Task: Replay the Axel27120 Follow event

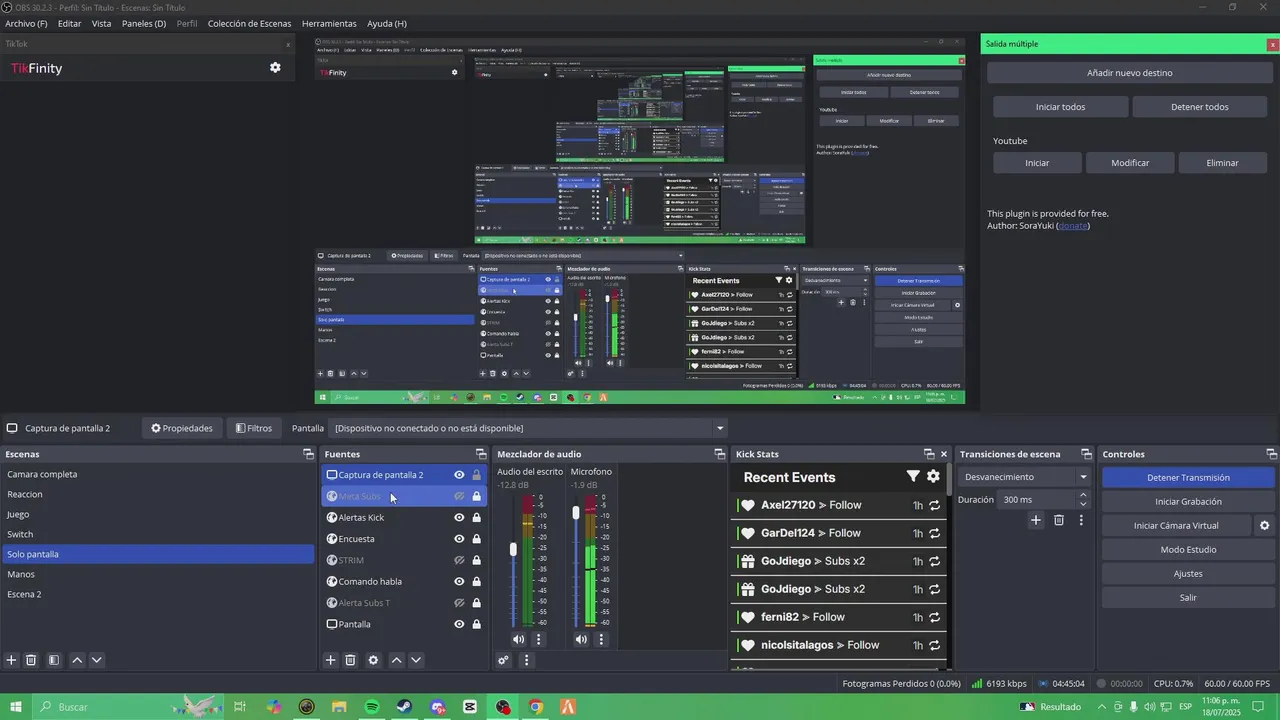Action: (934, 505)
